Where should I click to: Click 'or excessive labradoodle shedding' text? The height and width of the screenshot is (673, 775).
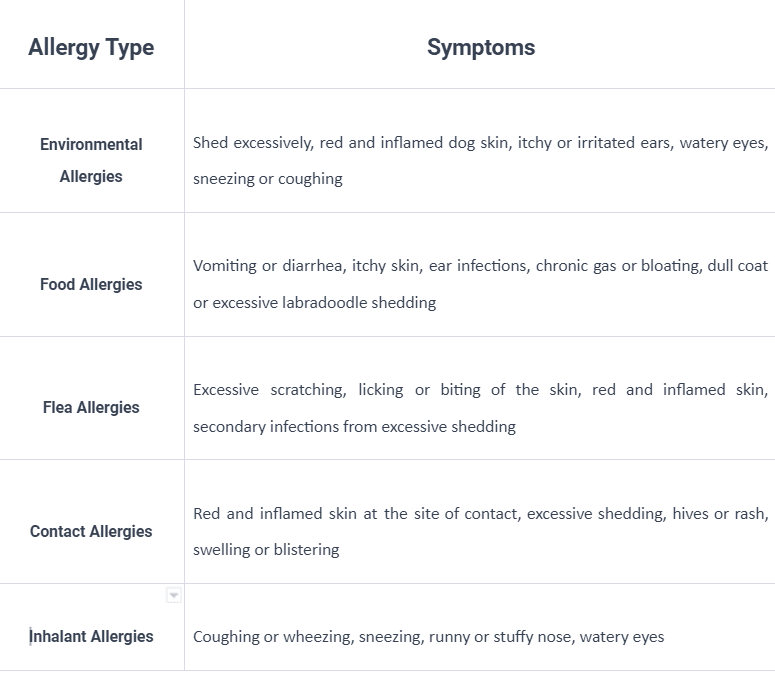coord(314,302)
